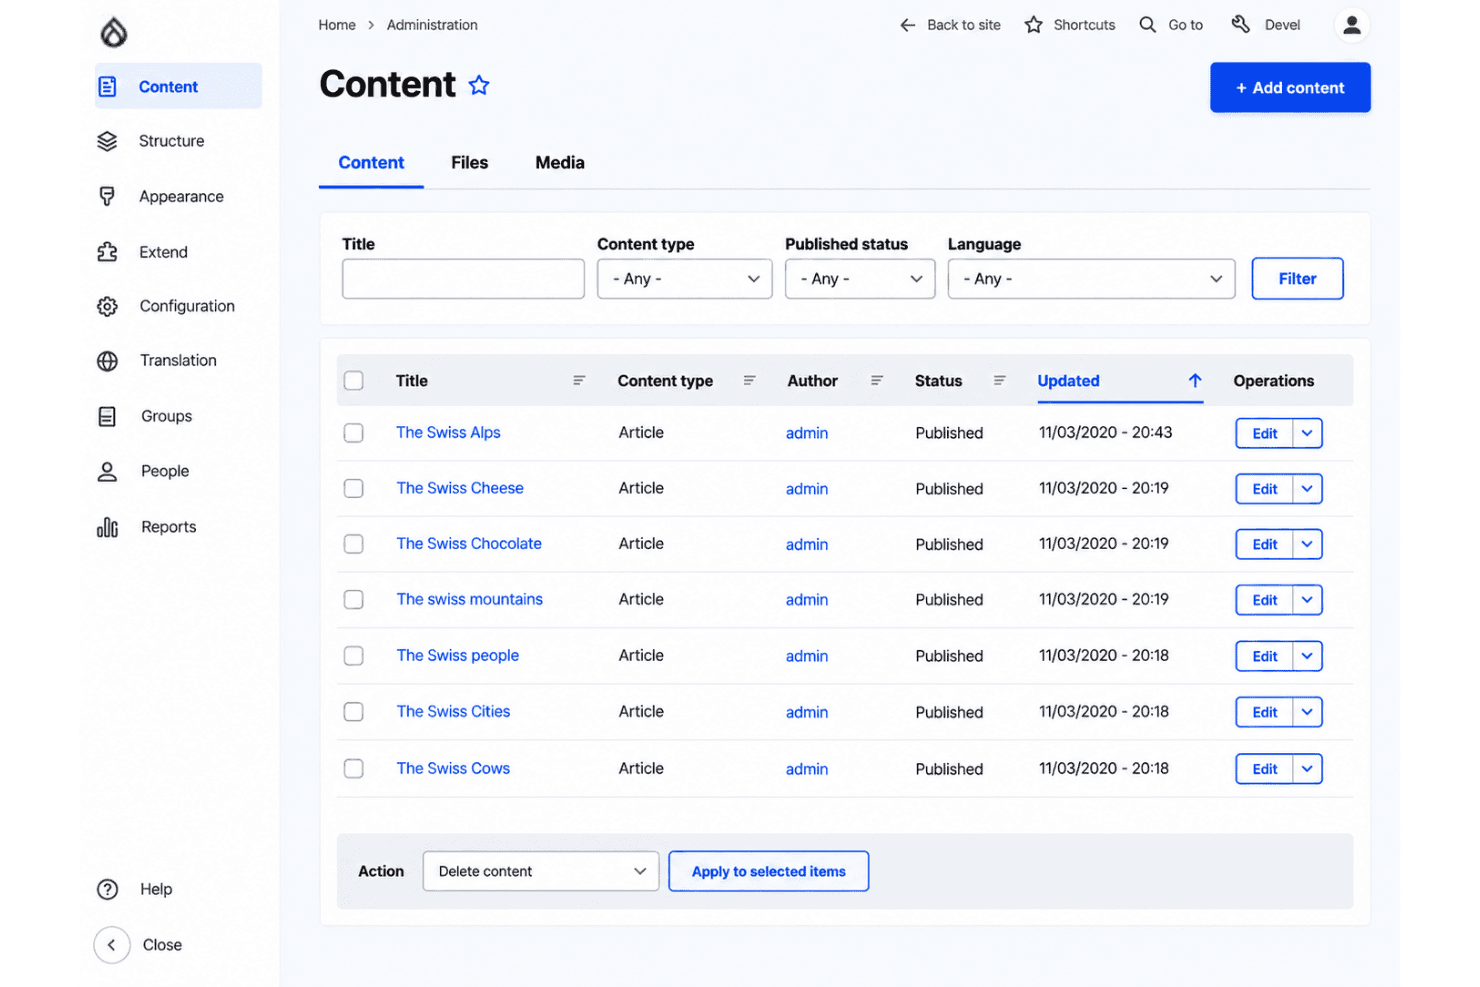Open the user account avatar icon
Viewport: 1480px width, 987px height.
tap(1352, 25)
